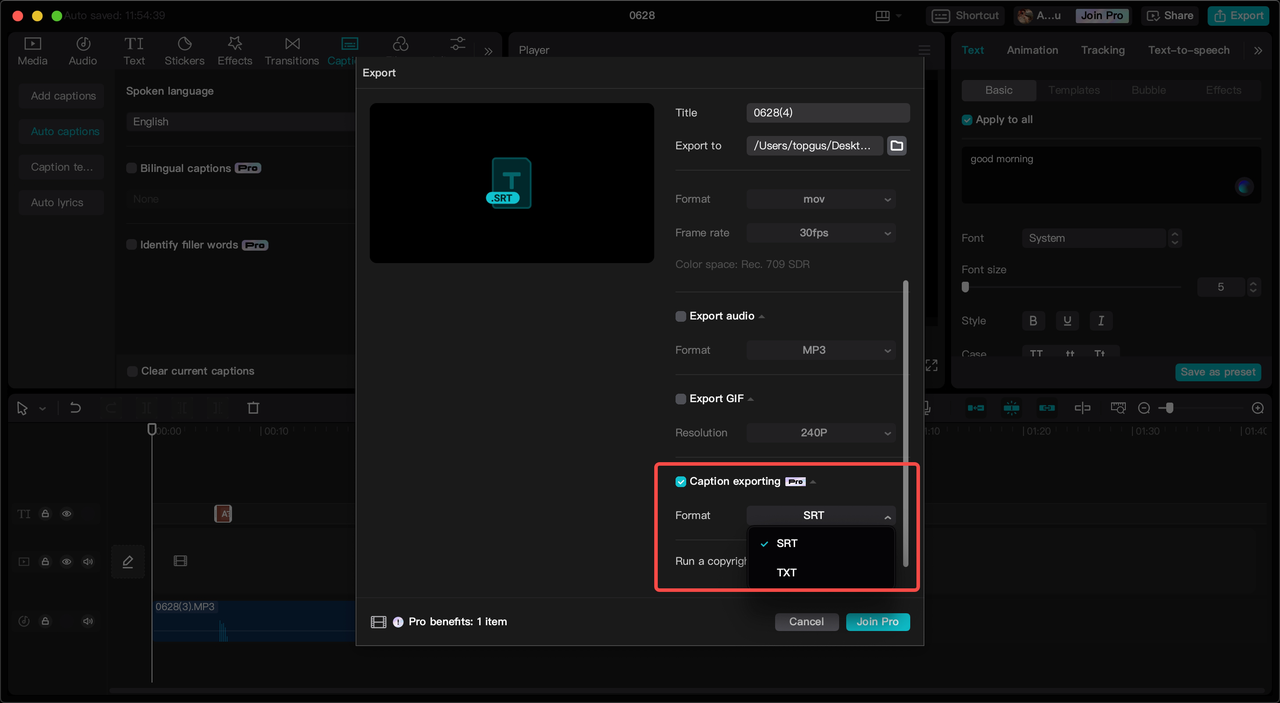
Task: Click Join Pro in the export dialog
Action: pos(878,622)
